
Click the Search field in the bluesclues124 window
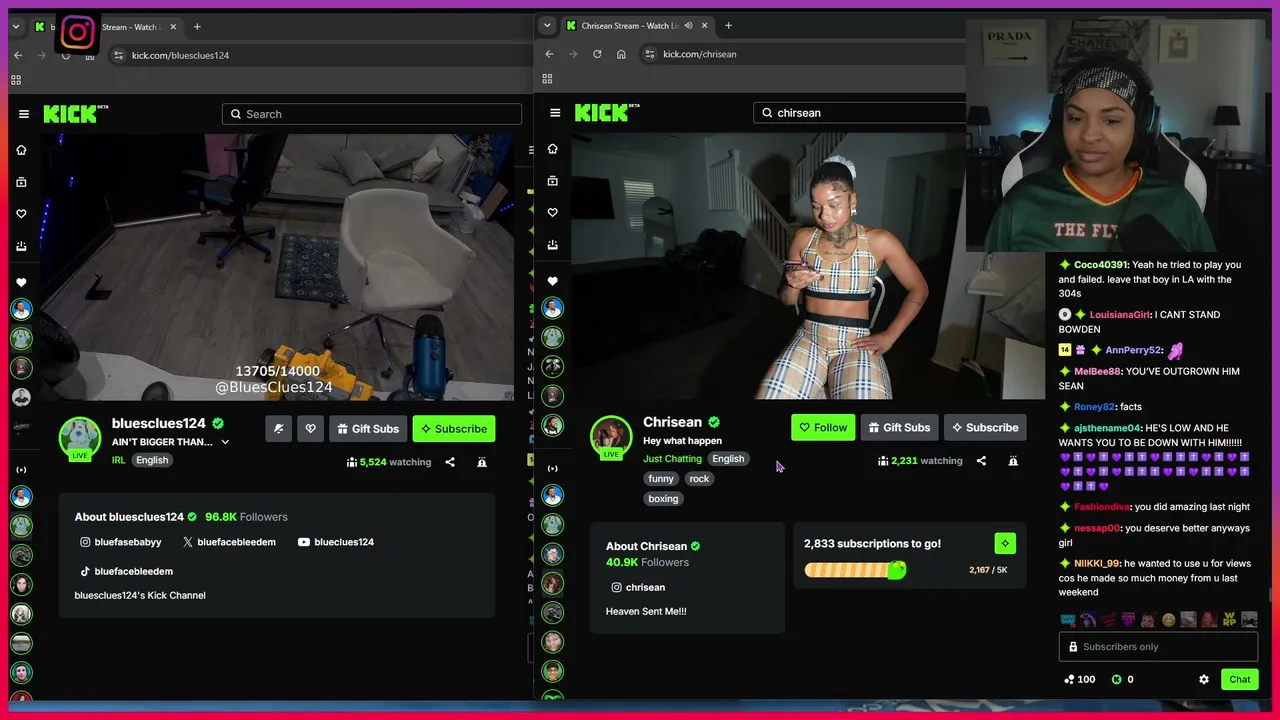pos(372,114)
